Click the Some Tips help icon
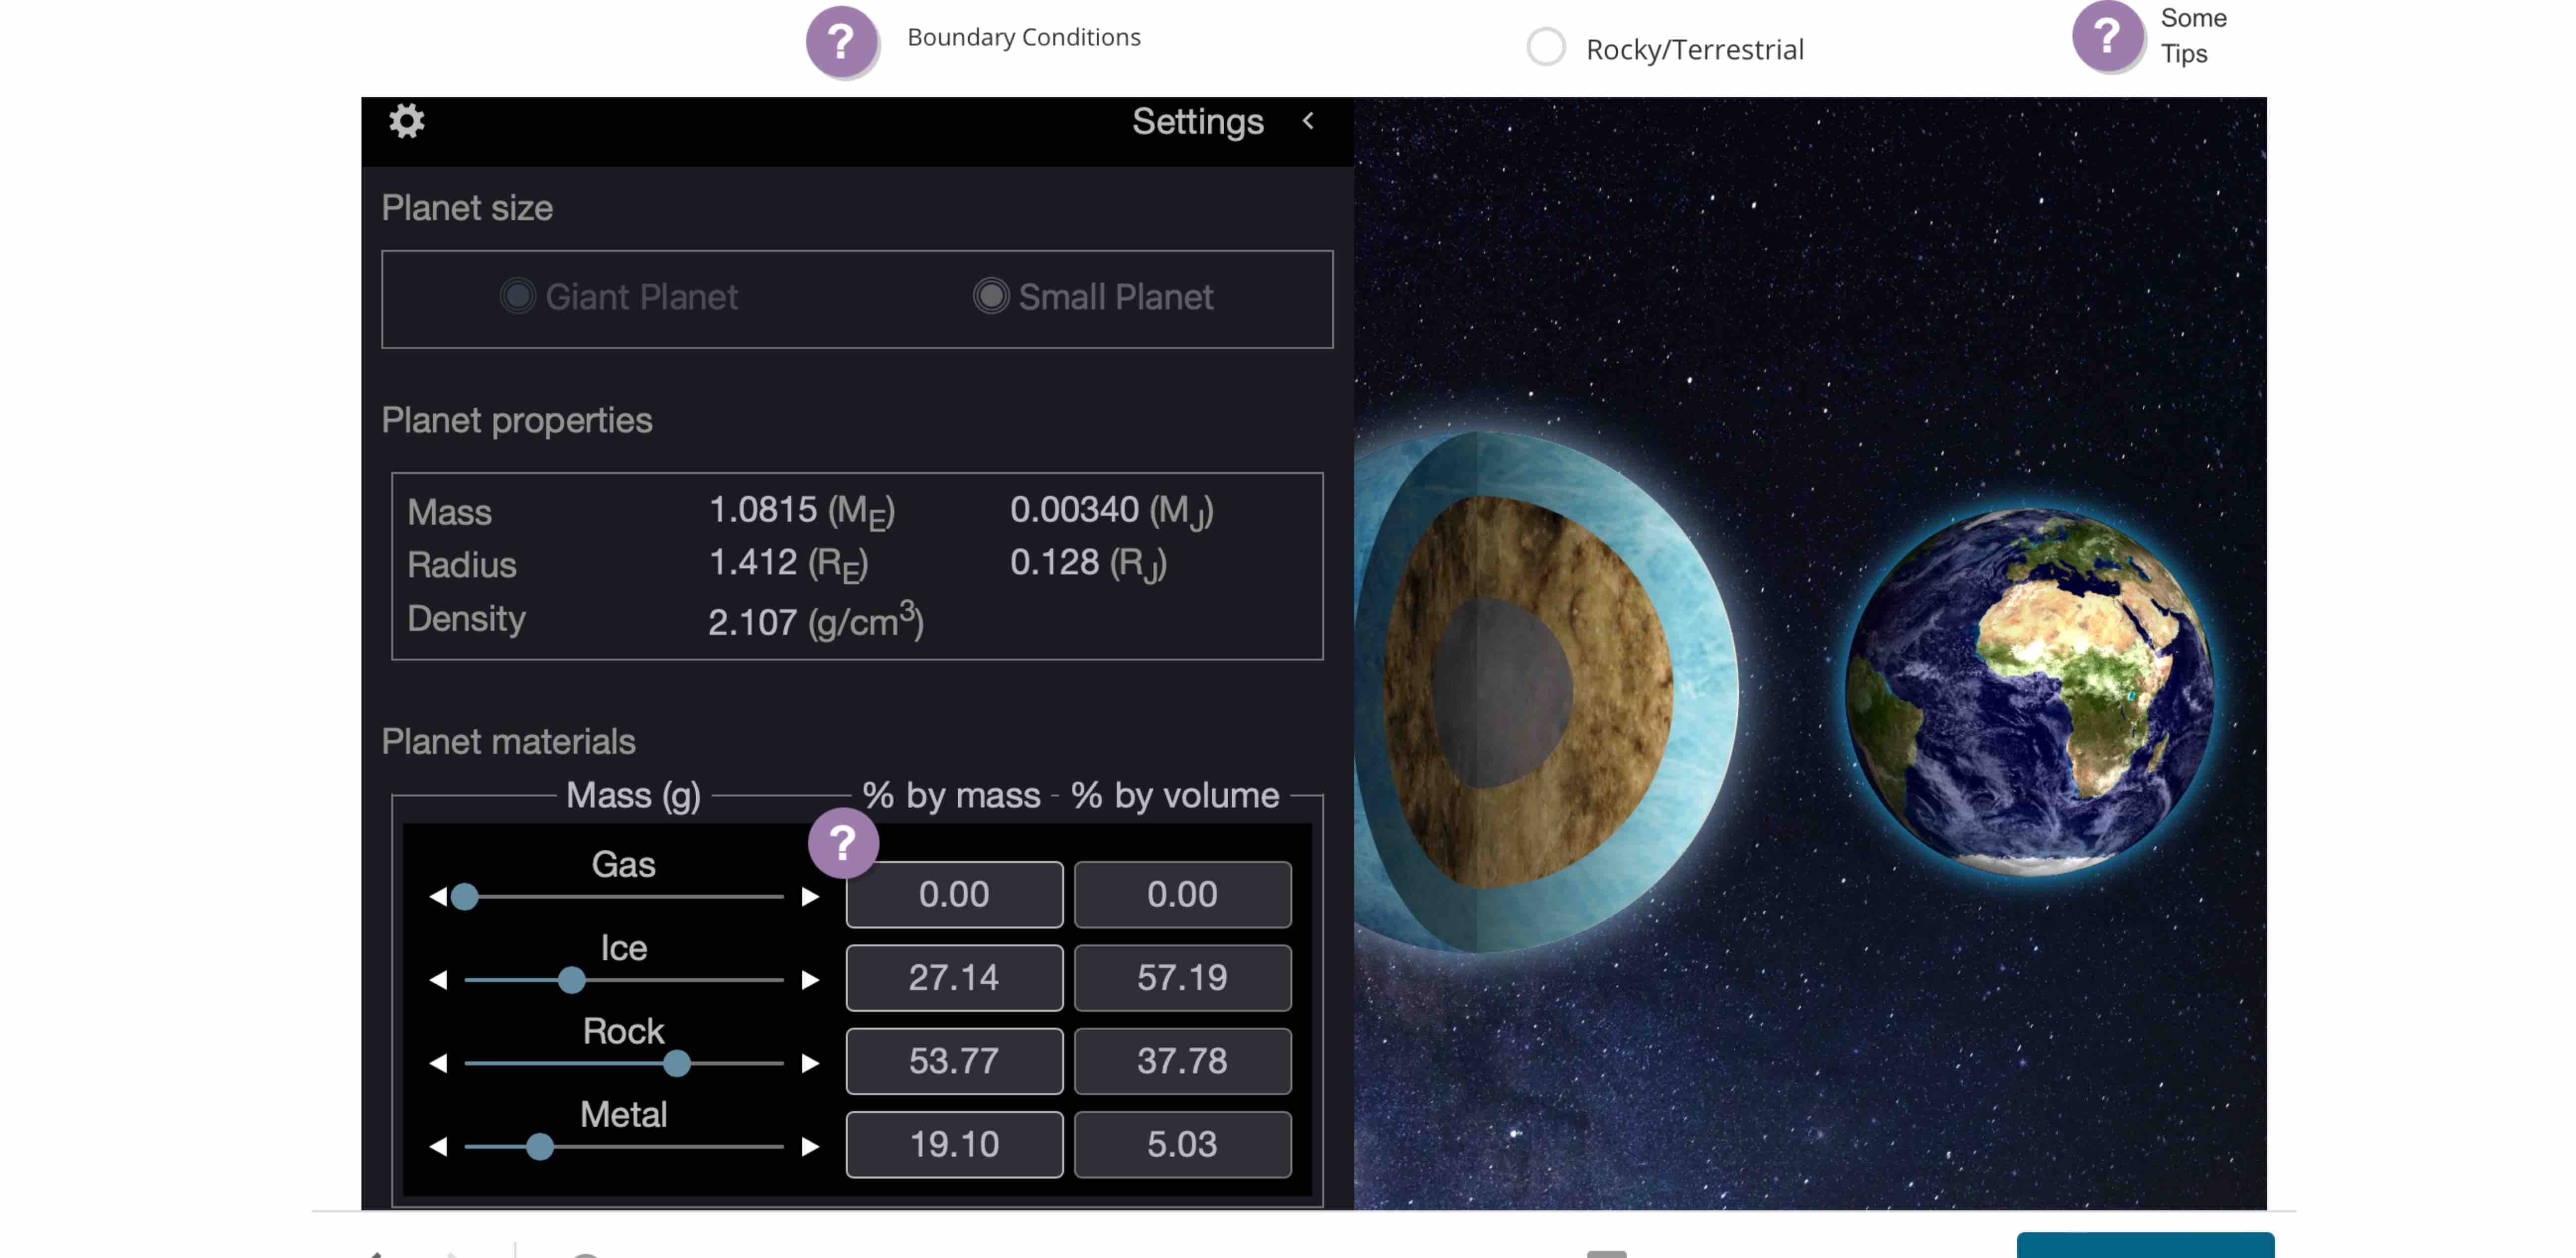This screenshot has height=1258, width=2576. [x=2108, y=38]
